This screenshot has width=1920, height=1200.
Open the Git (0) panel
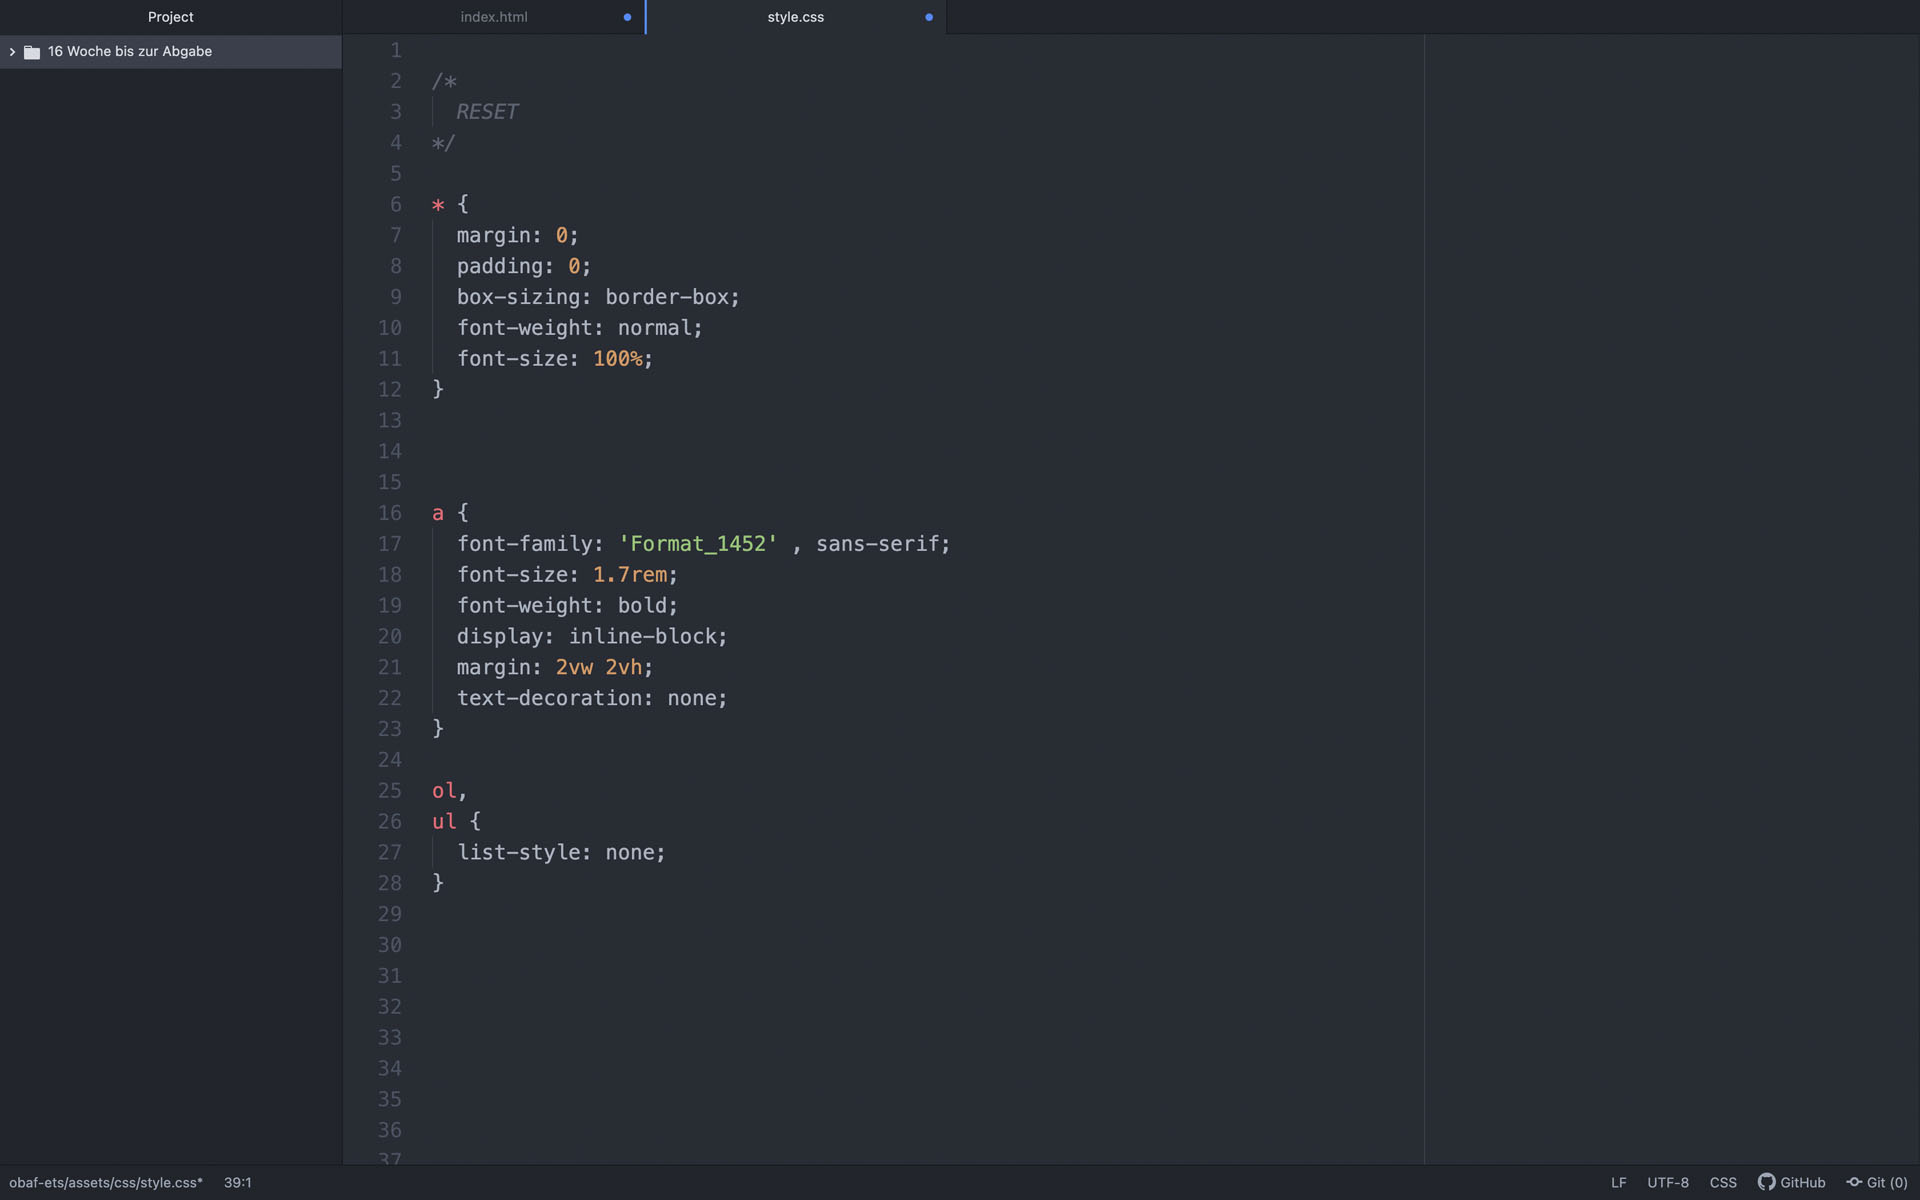[1877, 1182]
